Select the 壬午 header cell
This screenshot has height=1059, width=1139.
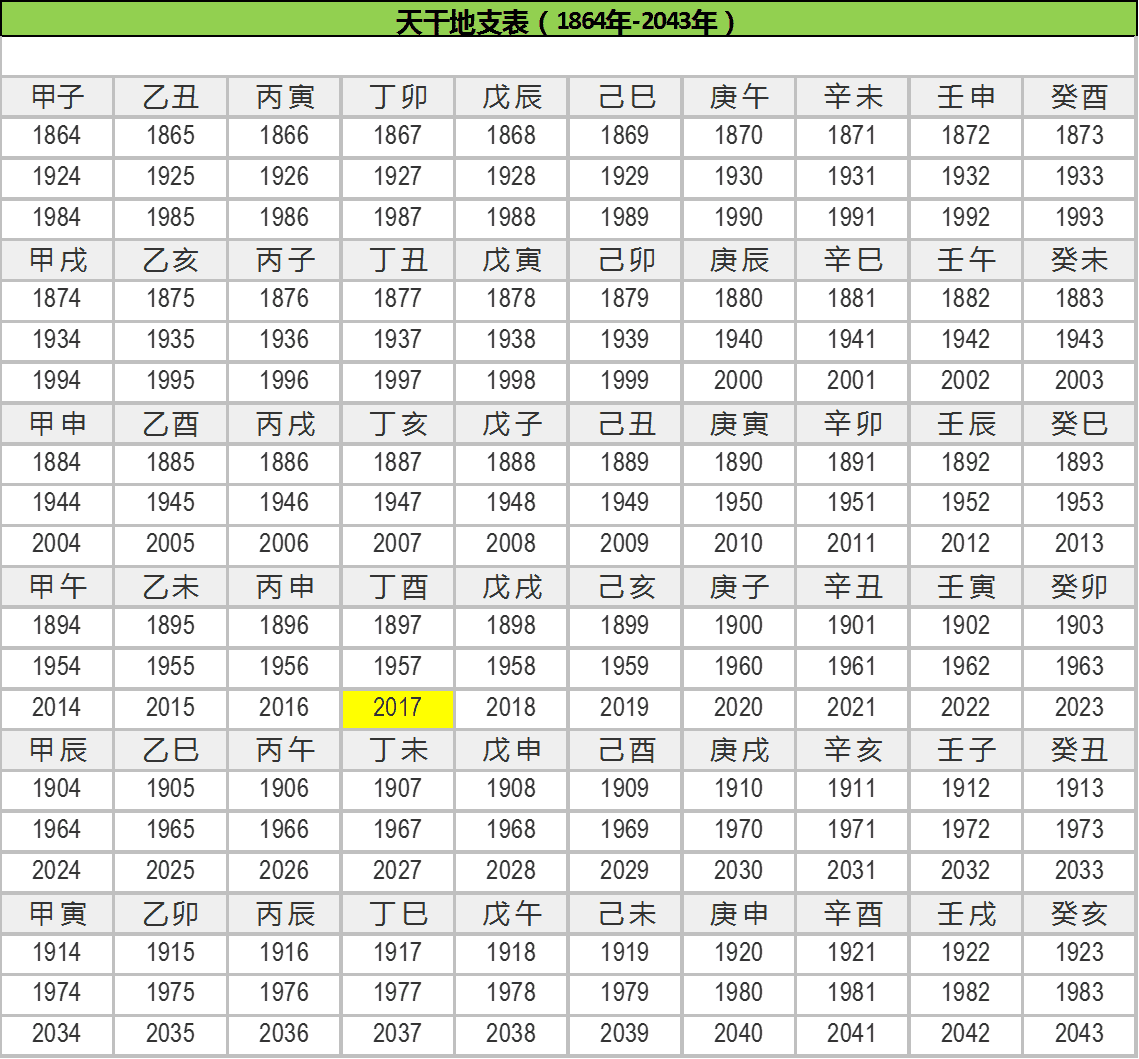tap(965, 260)
